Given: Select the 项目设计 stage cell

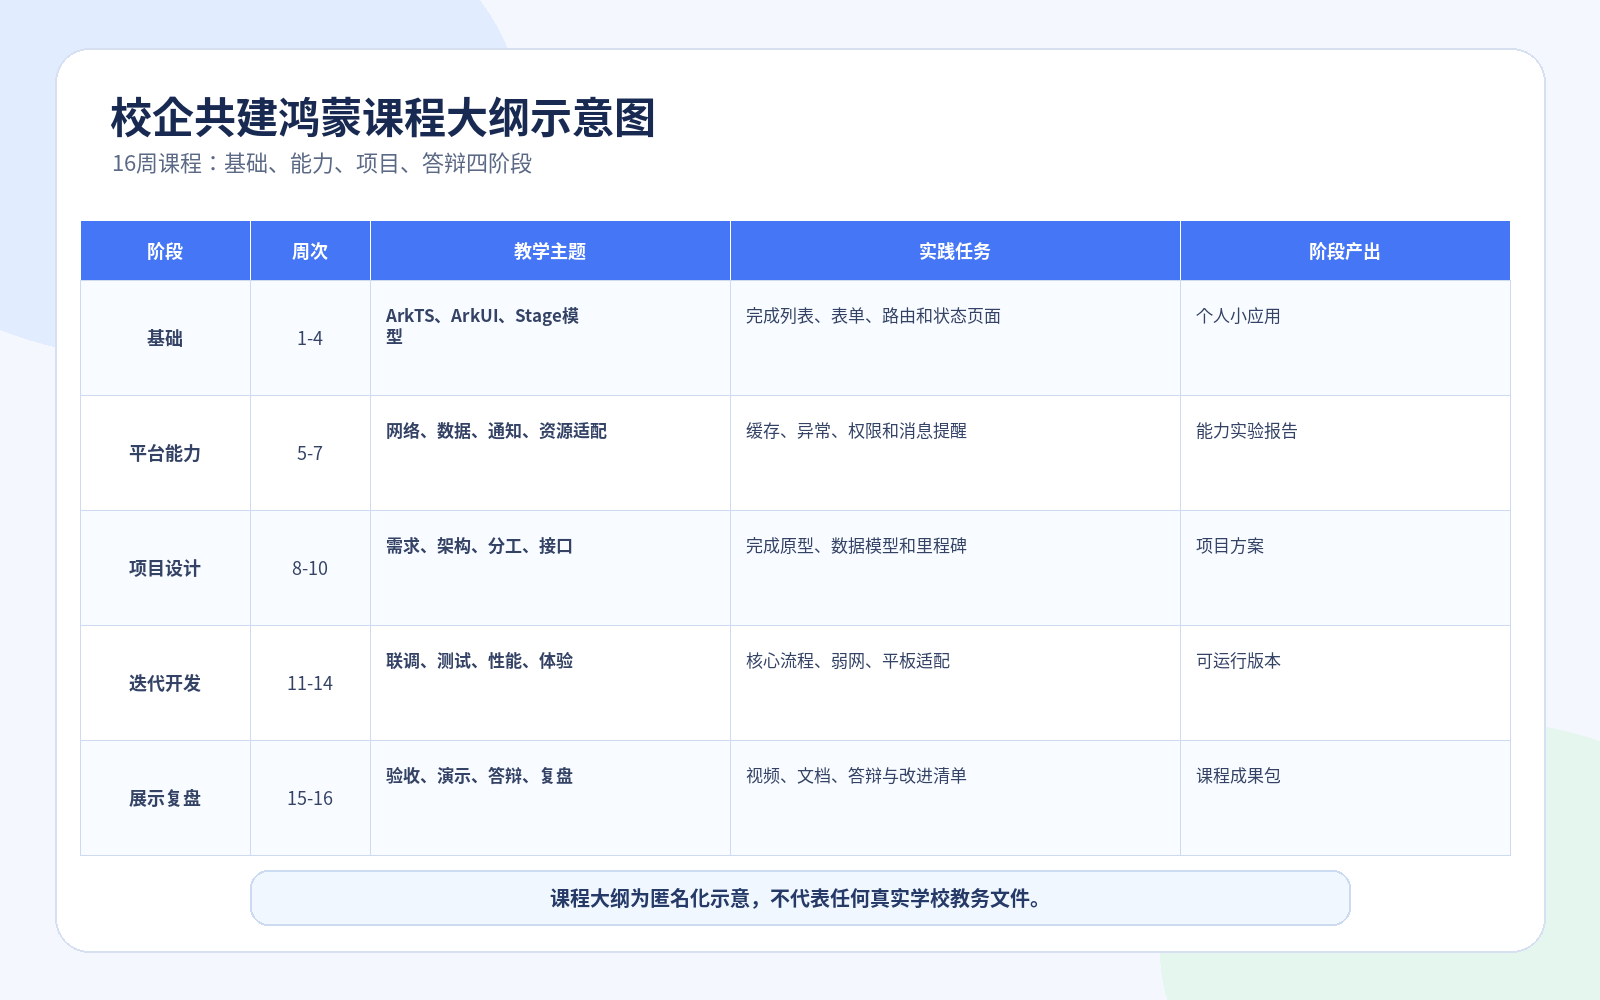Looking at the screenshot, I should pos(165,568).
